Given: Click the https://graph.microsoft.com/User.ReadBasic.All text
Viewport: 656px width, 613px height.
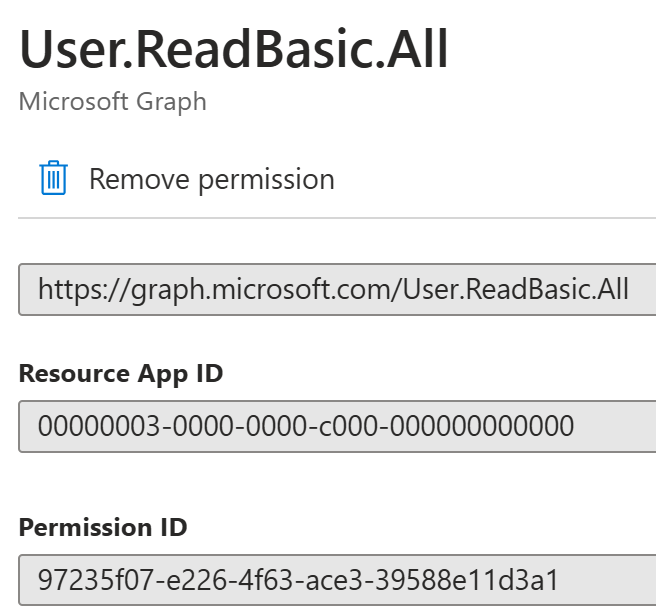Looking at the screenshot, I should click(333, 290).
